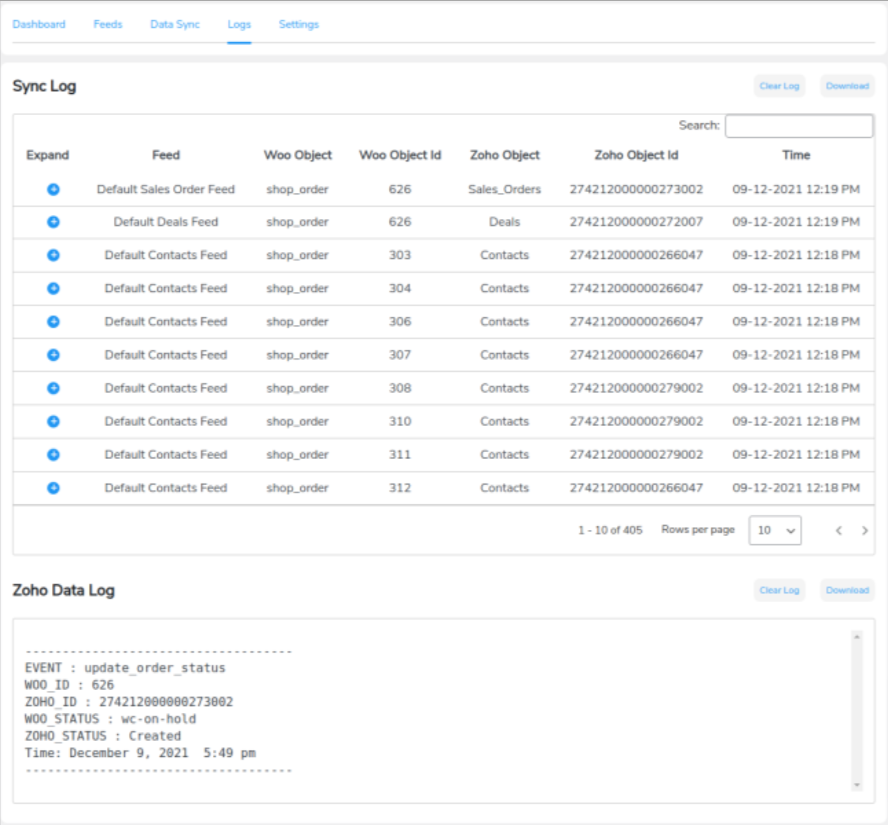This screenshot has width=888, height=825.
Task: Expand the Default Sales Order Feed log entry
Action: [52, 188]
